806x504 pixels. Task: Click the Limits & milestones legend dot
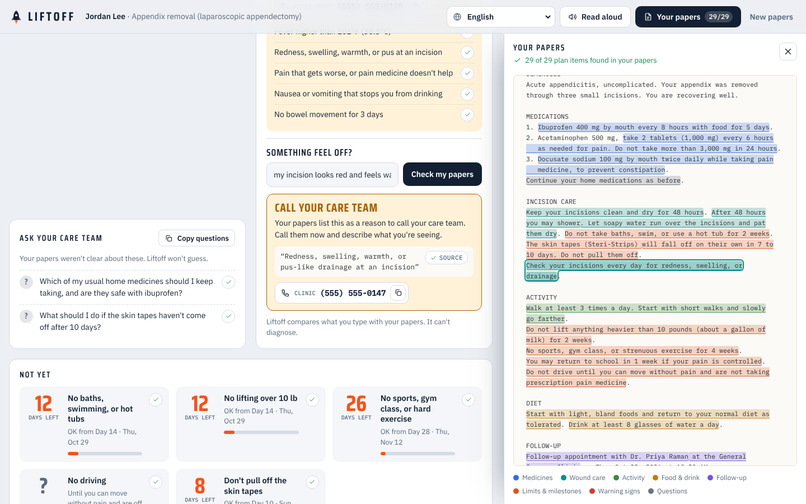516,491
